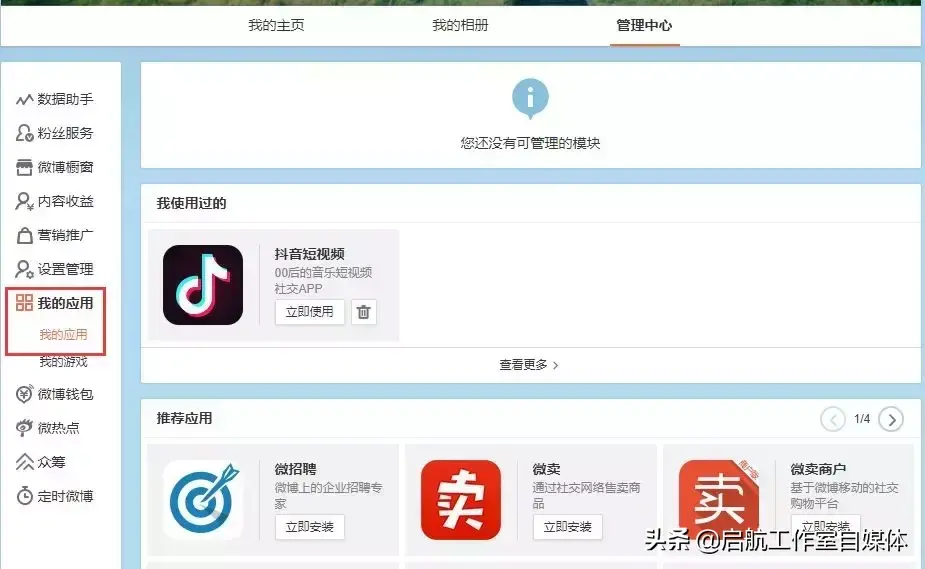The width and height of the screenshot is (925, 569).
Task: Click the 众筹 double-chevron icon
Action: 24,462
